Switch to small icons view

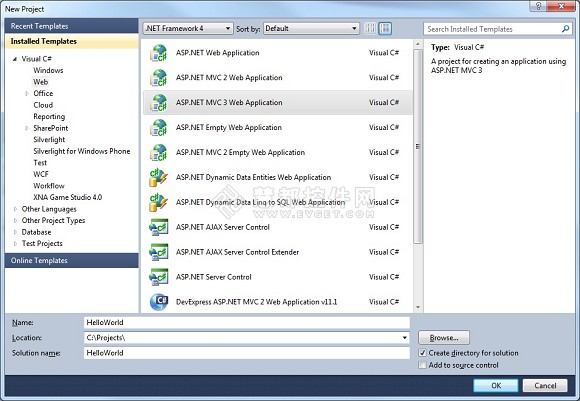pyautogui.click(x=370, y=28)
